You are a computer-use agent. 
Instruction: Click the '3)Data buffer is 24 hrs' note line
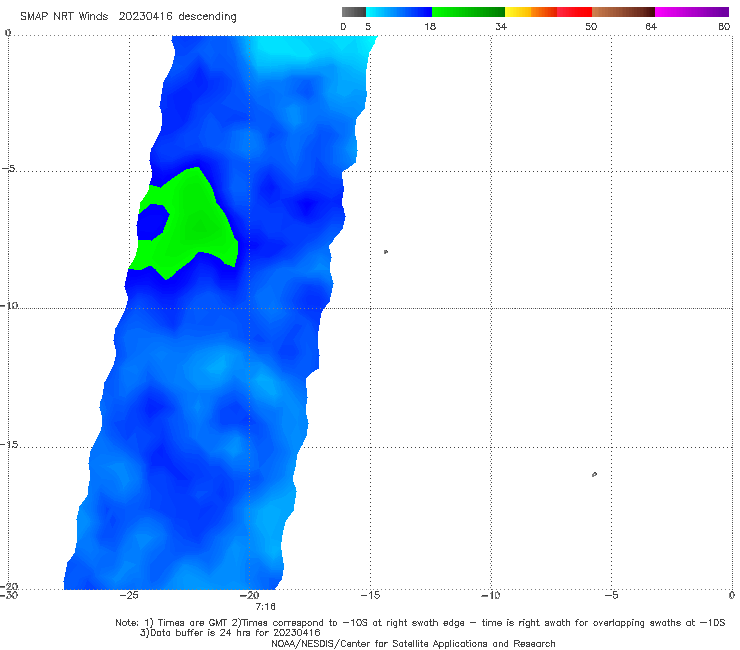pyautogui.click(x=230, y=633)
